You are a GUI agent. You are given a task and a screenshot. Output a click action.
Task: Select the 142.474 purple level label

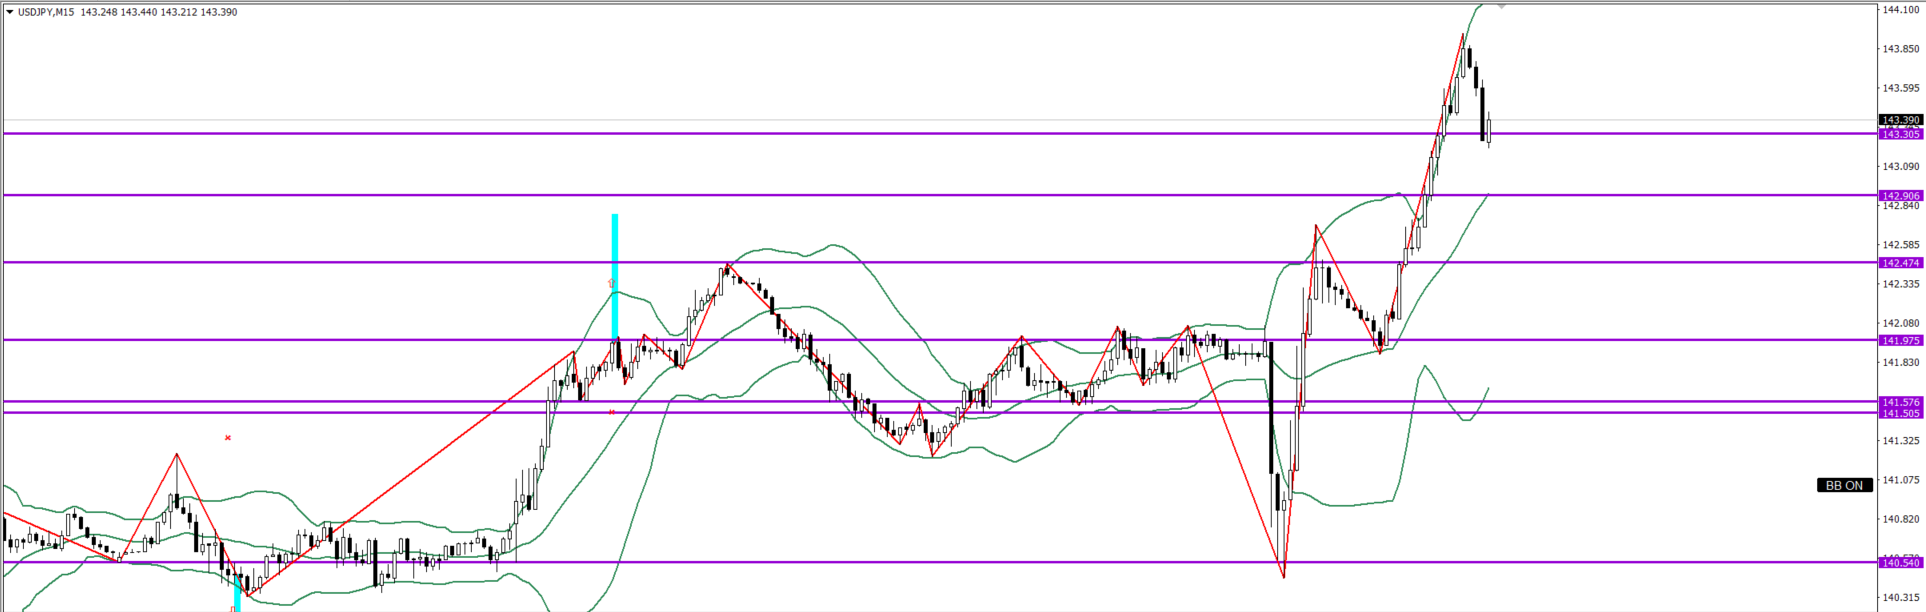pyautogui.click(x=1900, y=263)
